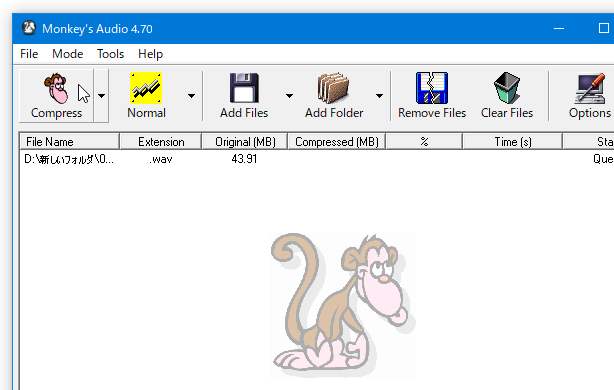Sort by the File Name column header
Screen dimensions: 614x390
[x=69, y=142]
